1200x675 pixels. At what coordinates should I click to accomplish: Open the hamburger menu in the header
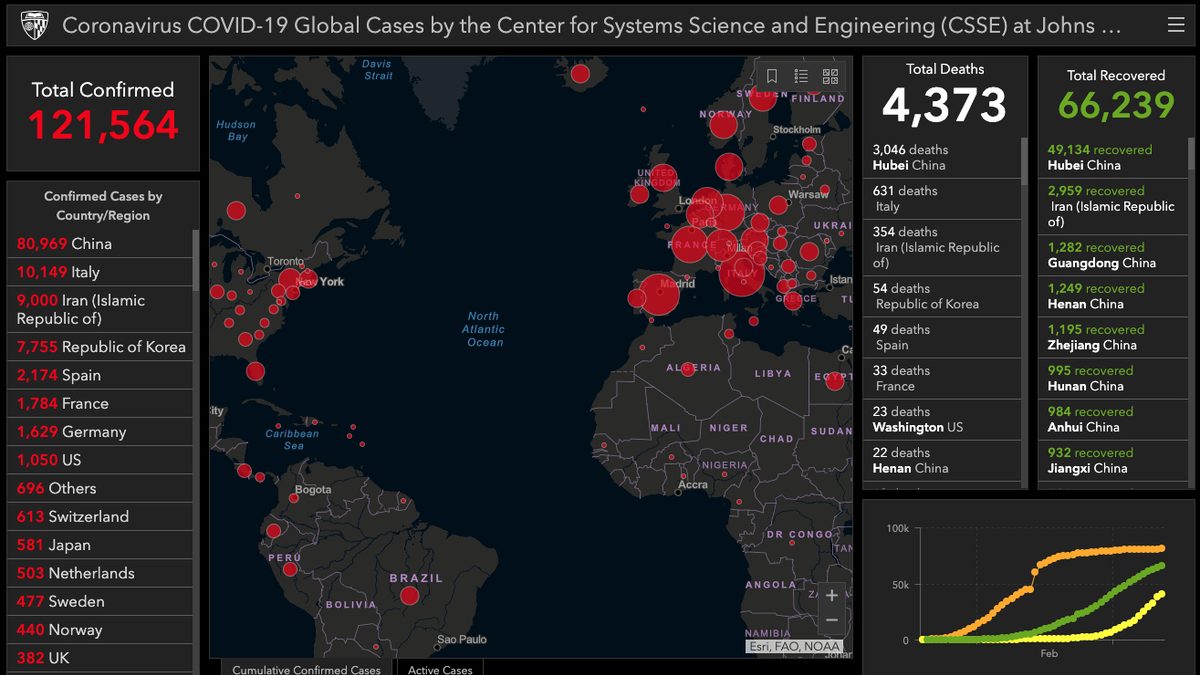[1176, 25]
